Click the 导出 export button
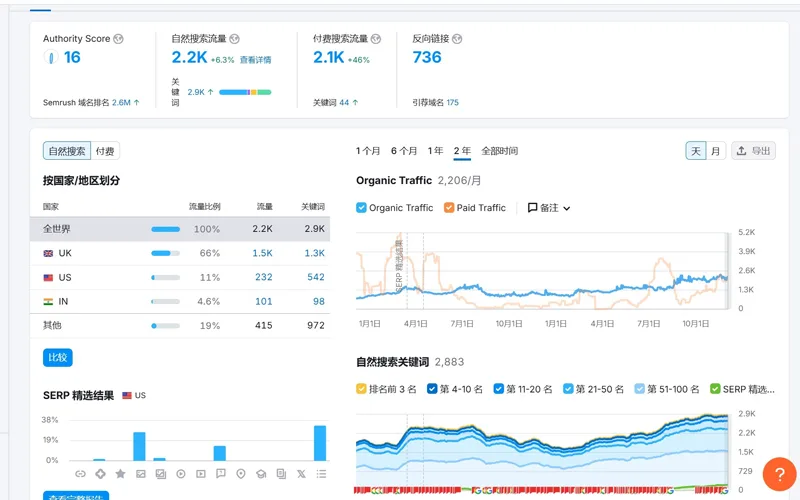Screen dimensions: 800x500 pyautogui.click(x=753, y=151)
